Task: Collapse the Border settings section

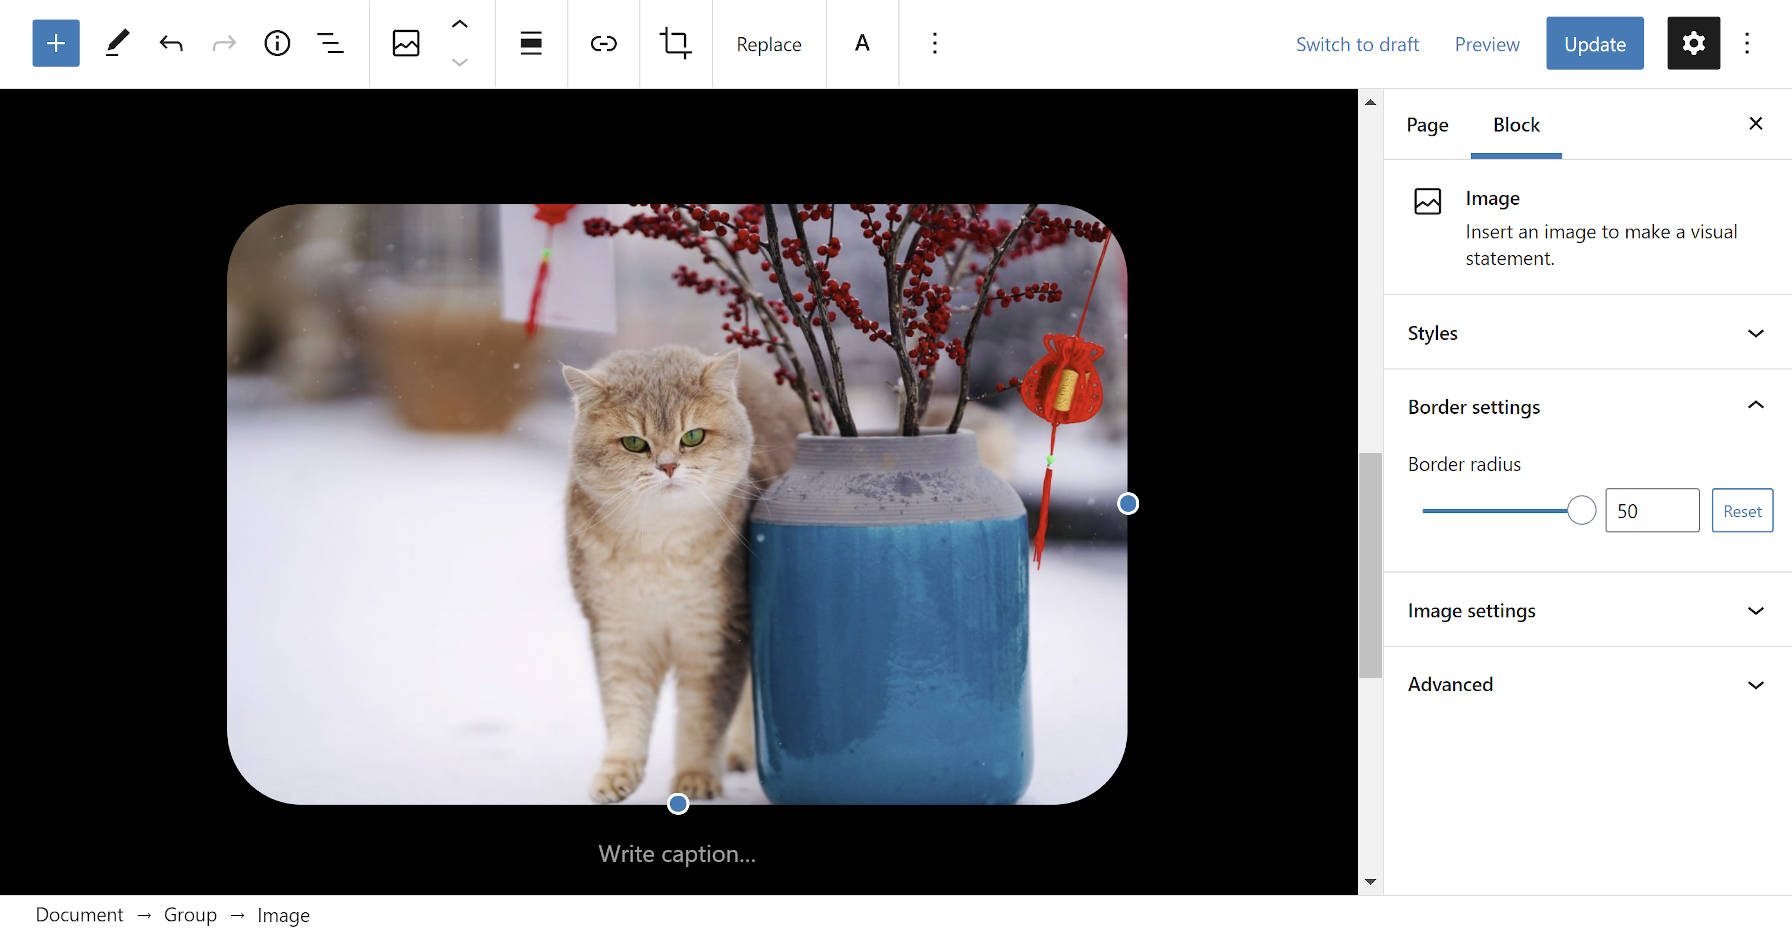Action: [x=1586, y=406]
